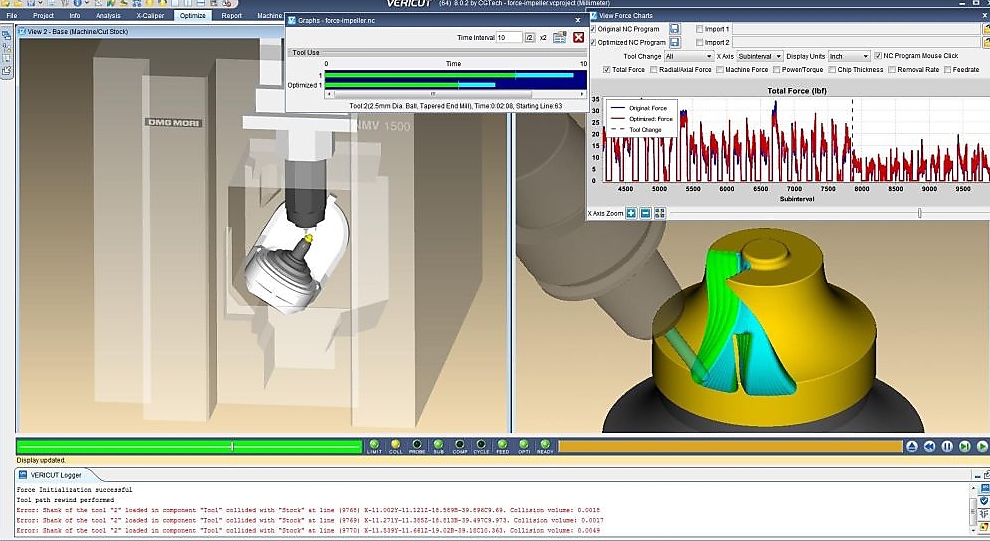
Task: Fit X axis zoom to full range
Action: point(660,213)
